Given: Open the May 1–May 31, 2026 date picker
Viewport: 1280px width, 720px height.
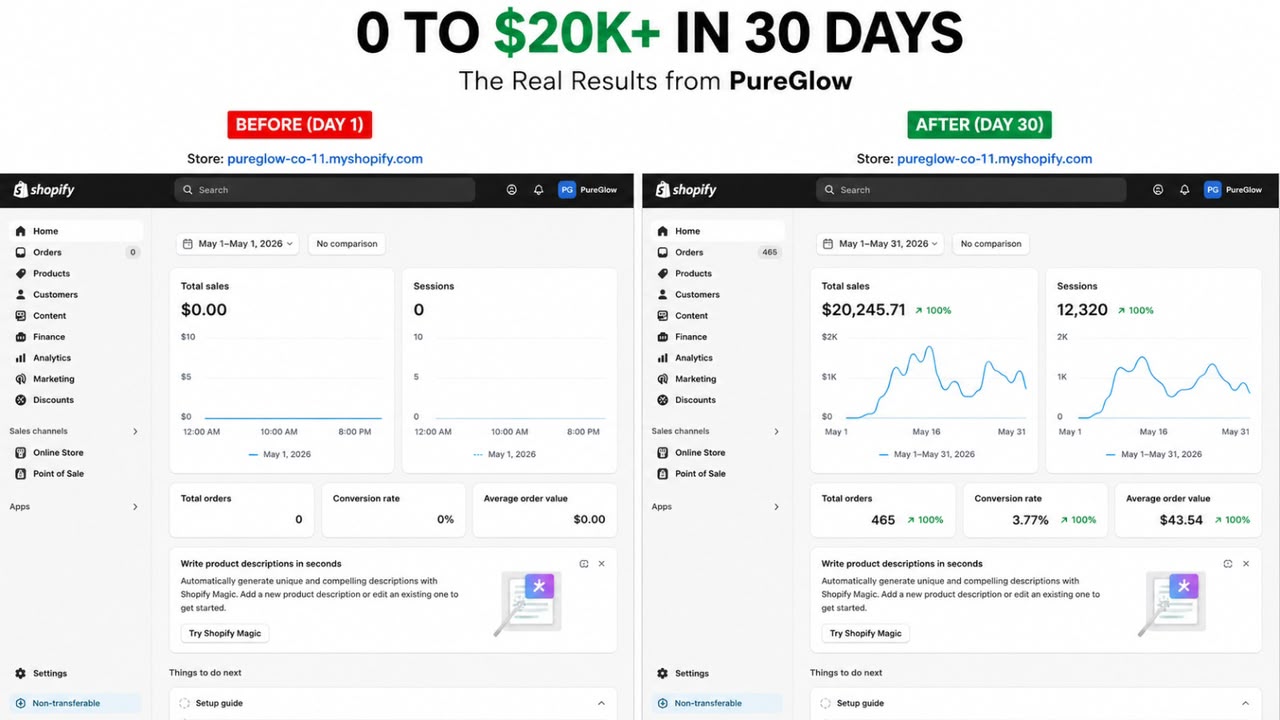Looking at the screenshot, I should pyautogui.click(x=881, y=244).
